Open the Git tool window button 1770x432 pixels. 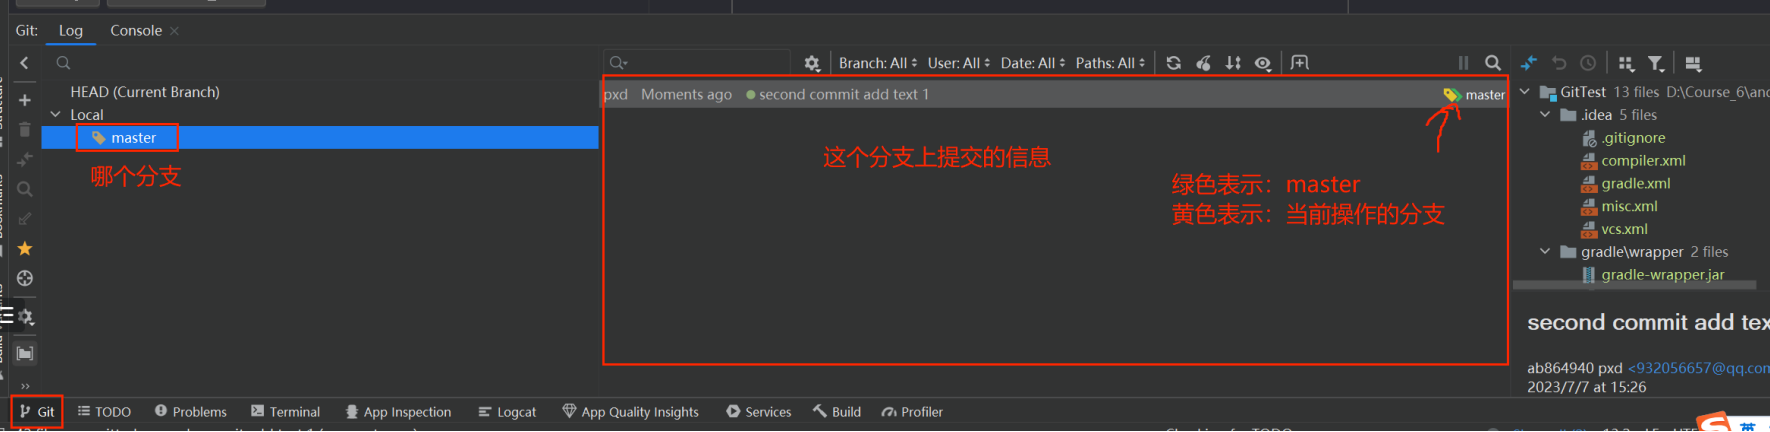(x=37, y=412)
